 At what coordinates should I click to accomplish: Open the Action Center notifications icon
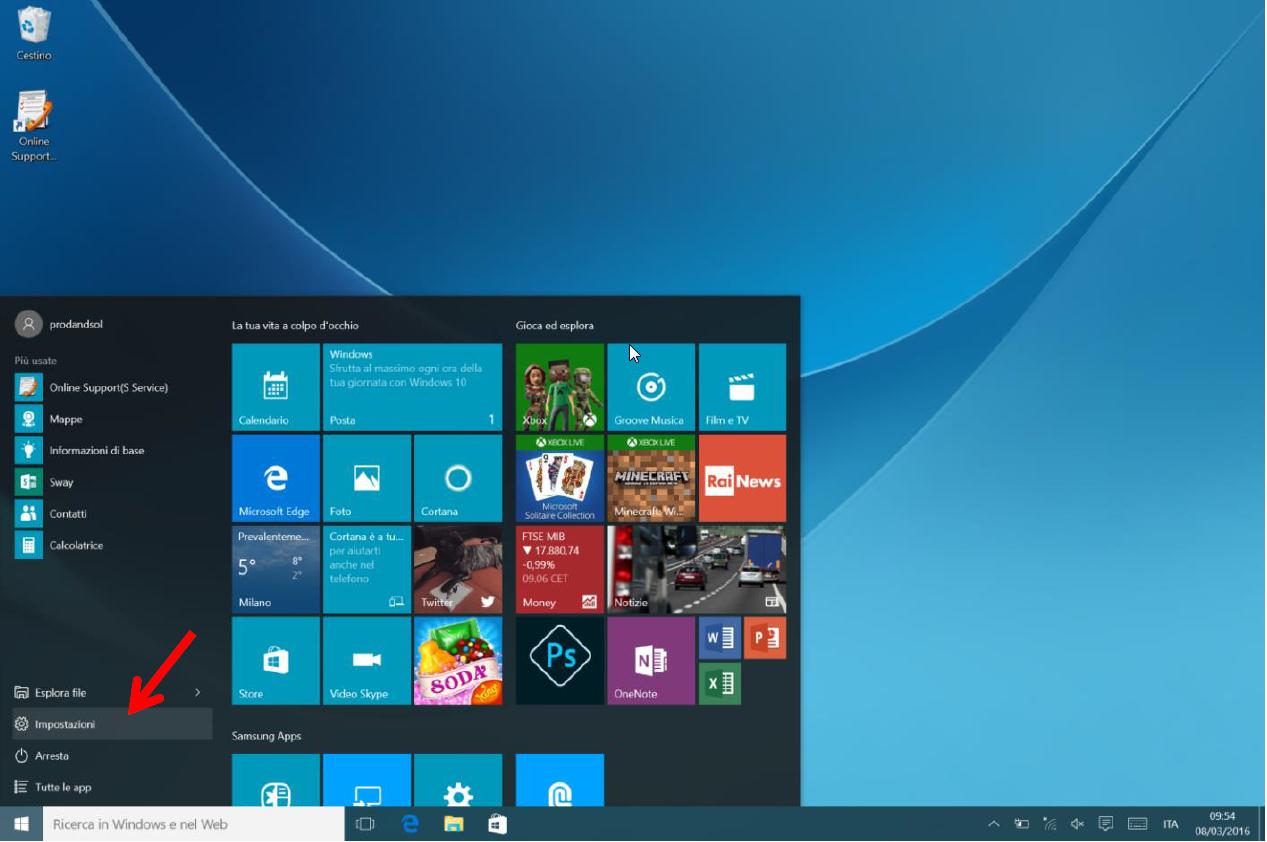coord(1106,824)
